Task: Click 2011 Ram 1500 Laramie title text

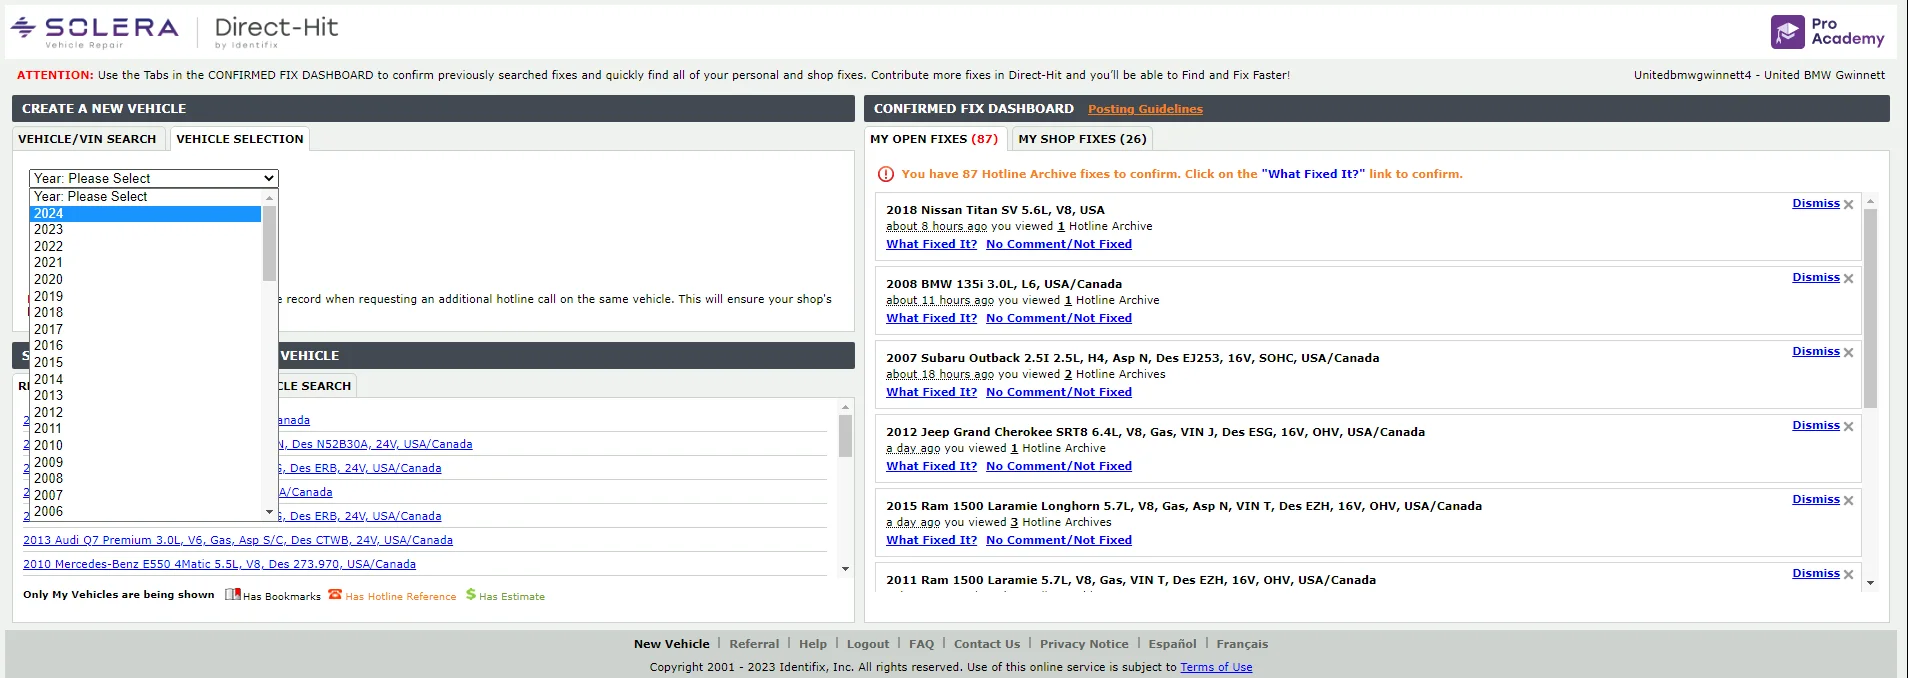Action: [1130, 580]
